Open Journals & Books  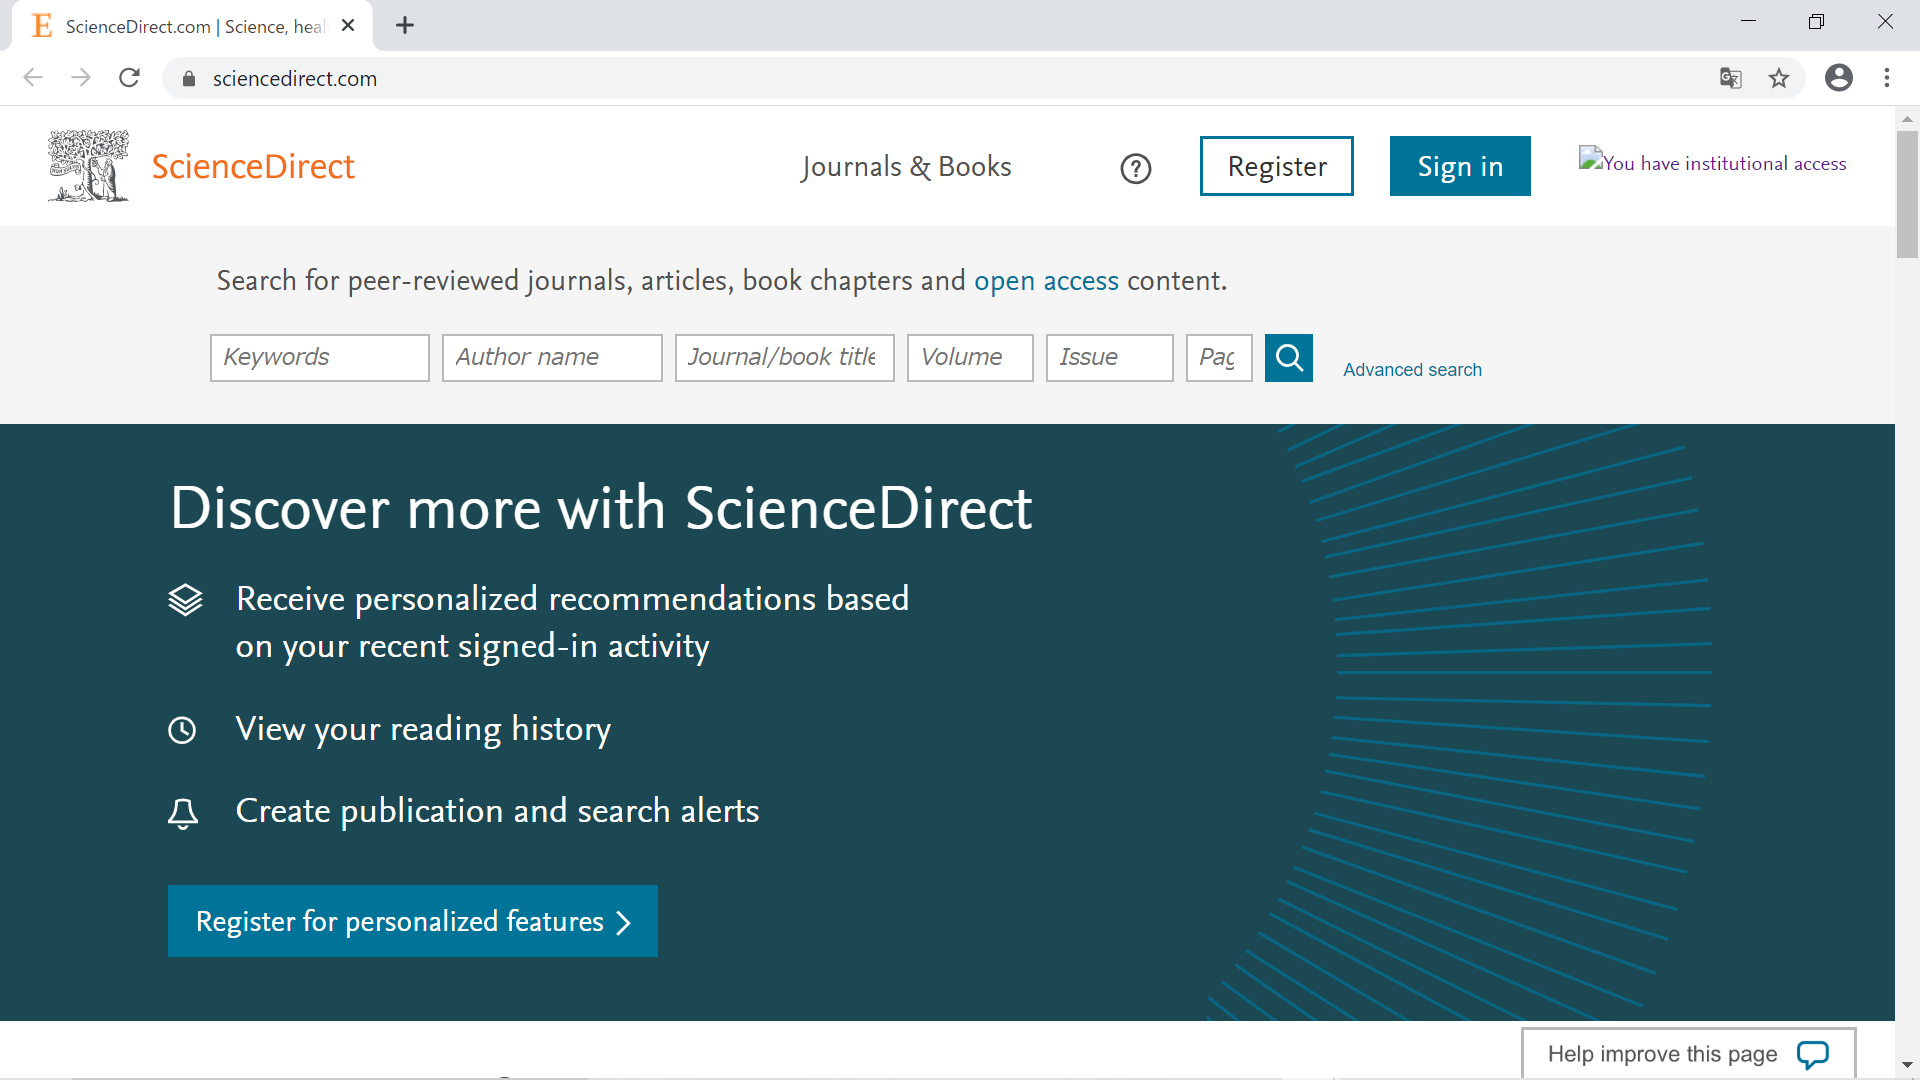[906, 166]
